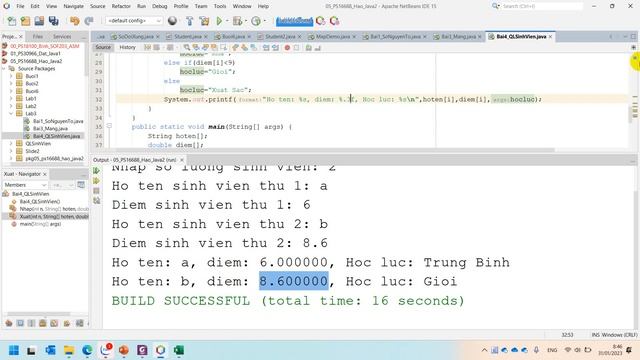Click the ENG language indicator in tray
Image resolution: width=640 pixels, height=360 pixels.
[x=552, y=350]
